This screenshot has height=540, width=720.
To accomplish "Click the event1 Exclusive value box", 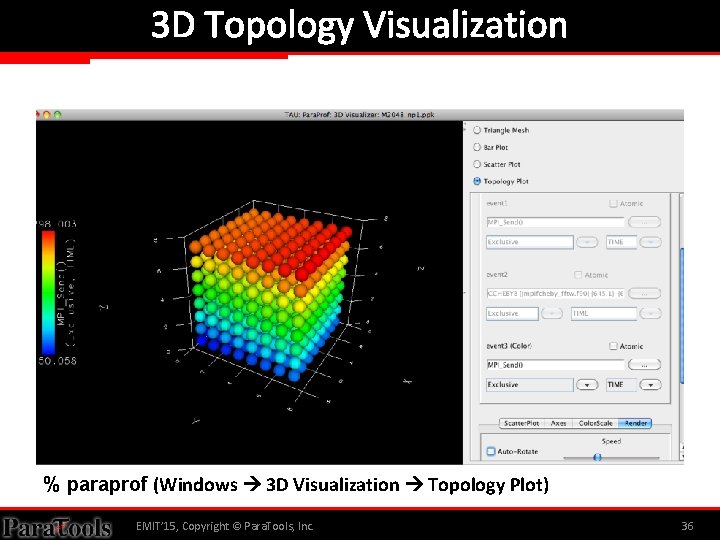I will coord(529,242).
